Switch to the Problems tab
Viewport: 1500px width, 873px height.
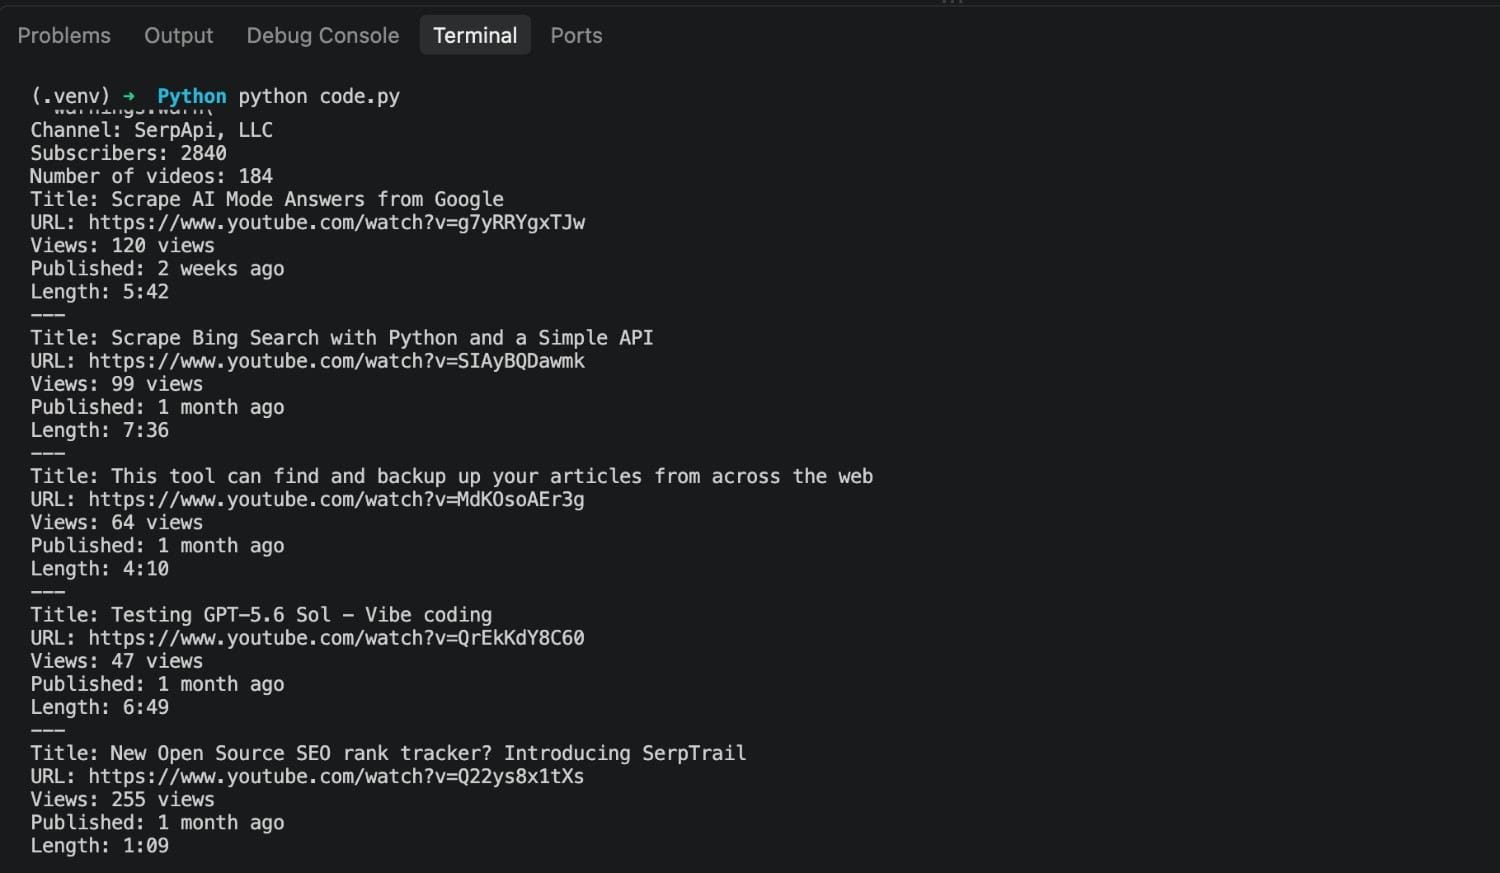[x=64, y=35]
